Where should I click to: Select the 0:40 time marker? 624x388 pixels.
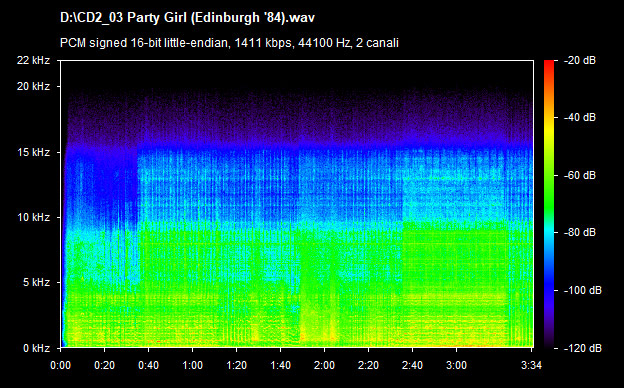click(148, 365)
